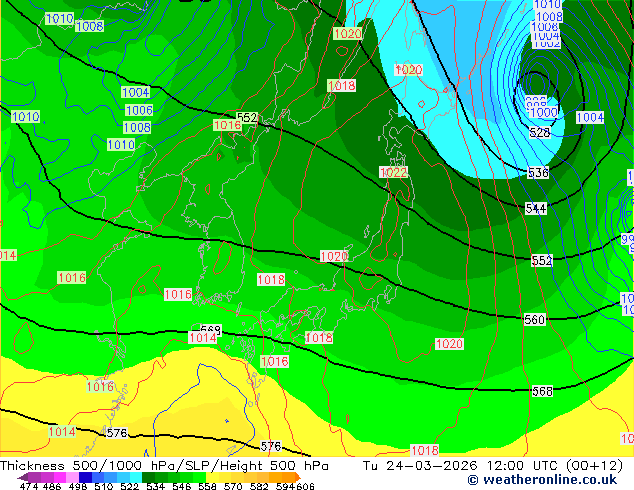Click the 582 legend value
The image size is (634, 490).
259,486
